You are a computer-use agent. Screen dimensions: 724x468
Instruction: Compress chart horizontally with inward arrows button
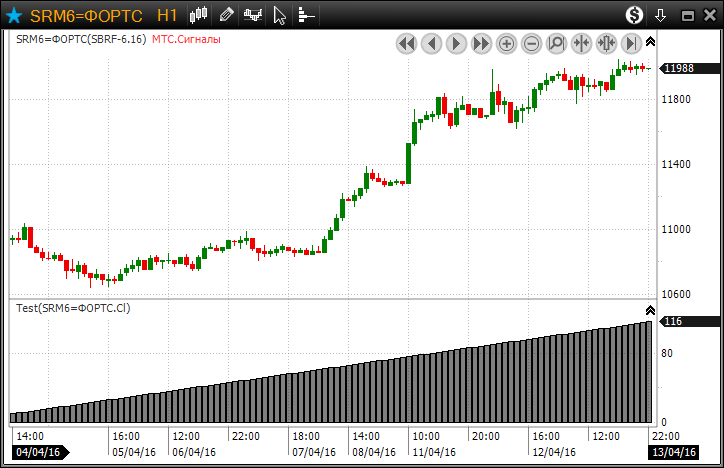click(x=581, y=43)
